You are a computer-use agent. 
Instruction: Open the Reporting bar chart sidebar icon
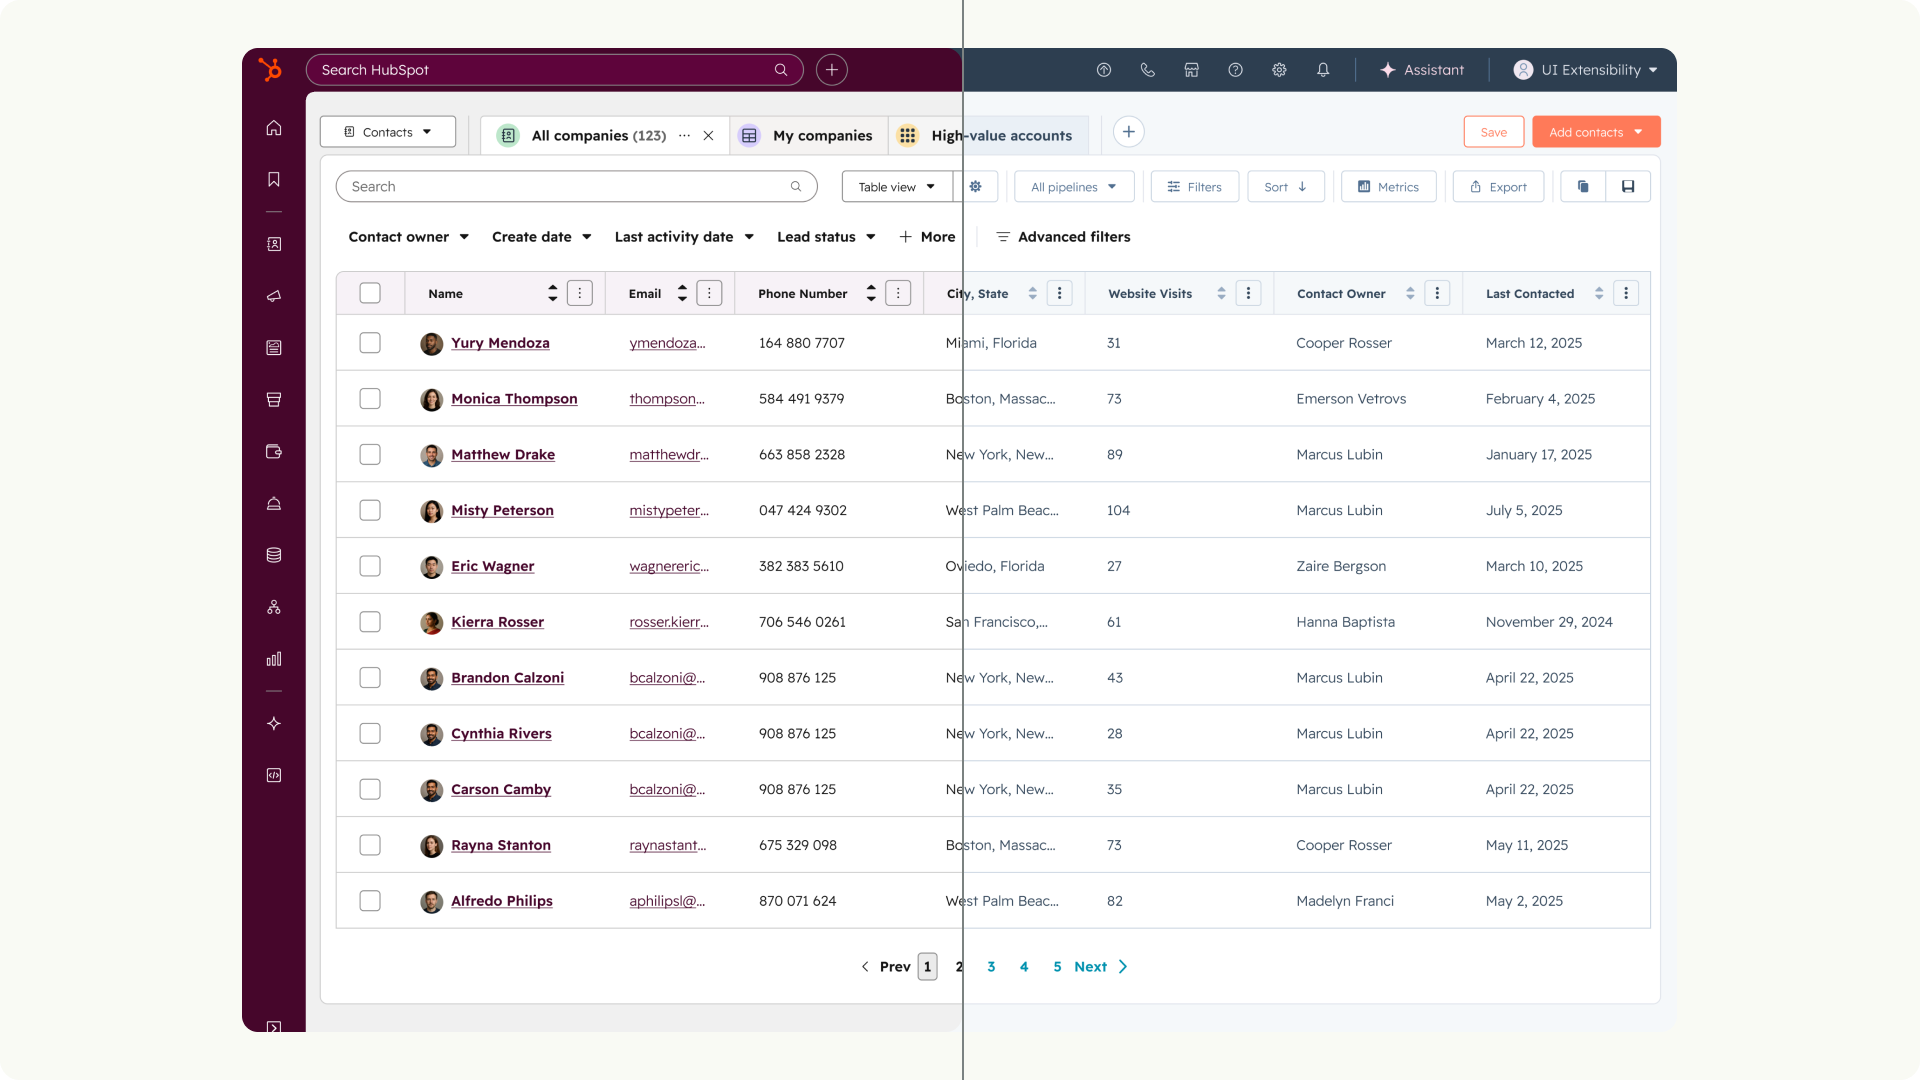click(x=274, y=659)
